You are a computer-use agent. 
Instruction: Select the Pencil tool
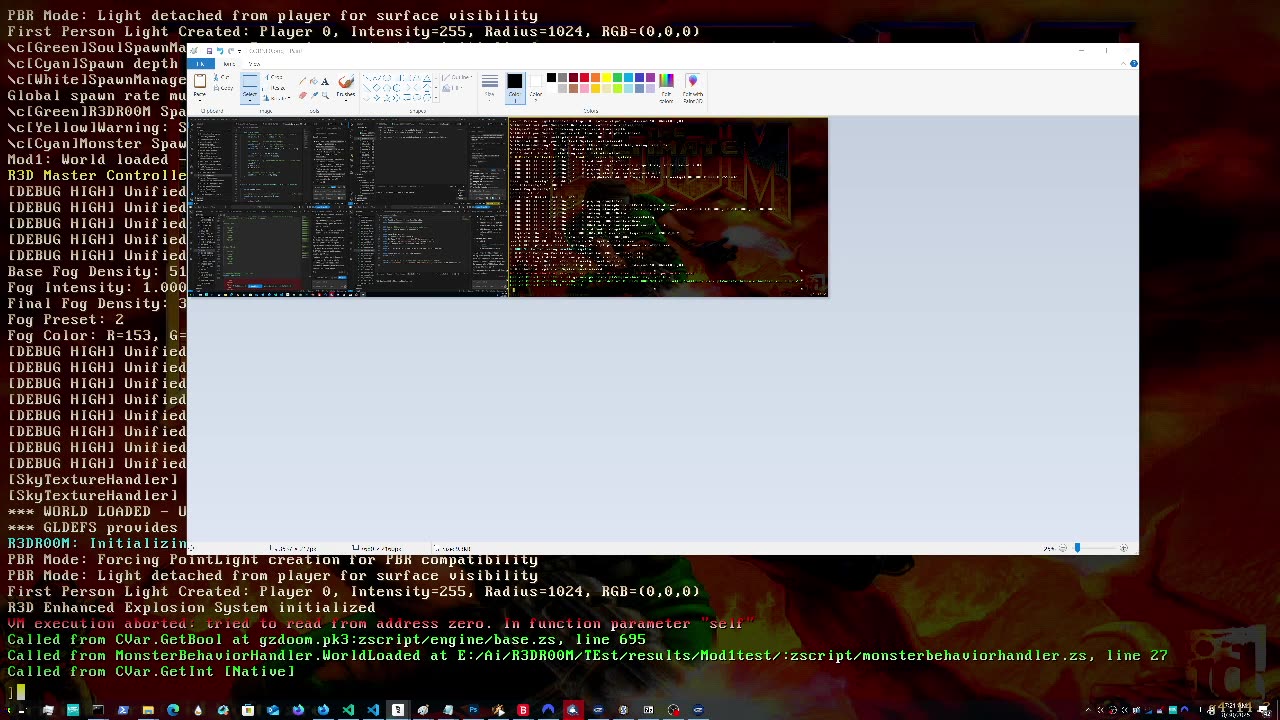(303, 81)
